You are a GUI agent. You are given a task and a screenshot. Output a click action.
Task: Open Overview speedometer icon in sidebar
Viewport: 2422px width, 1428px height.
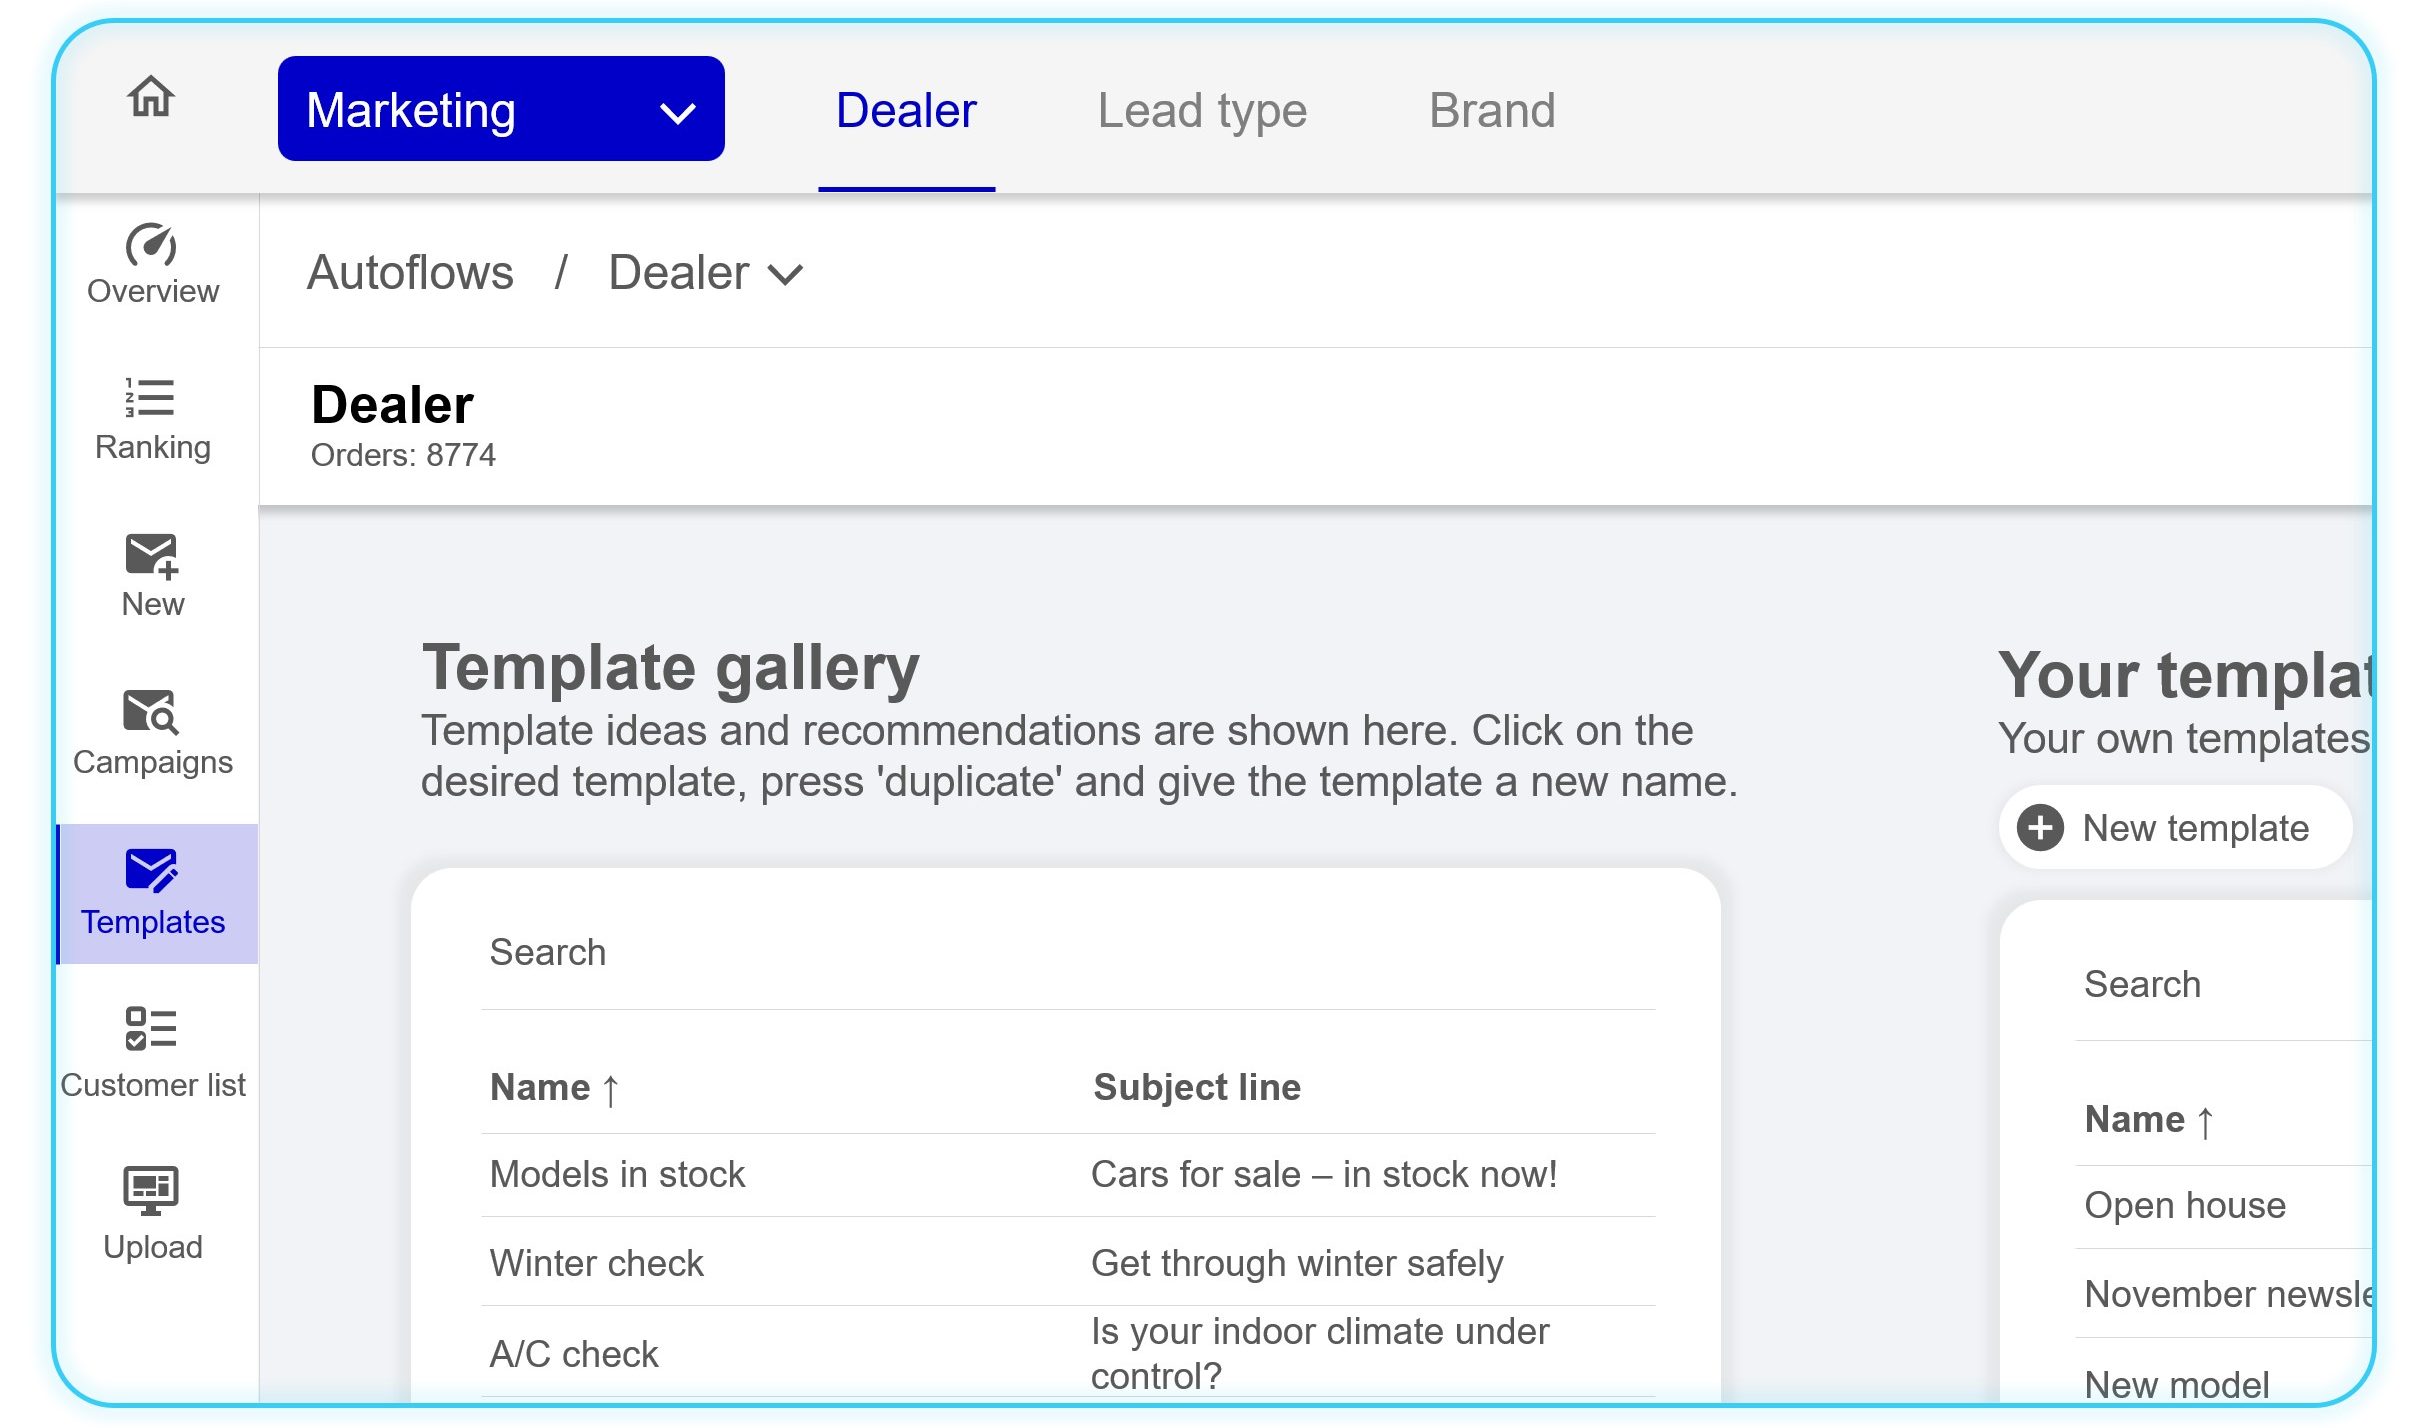(x=151, y=245)
